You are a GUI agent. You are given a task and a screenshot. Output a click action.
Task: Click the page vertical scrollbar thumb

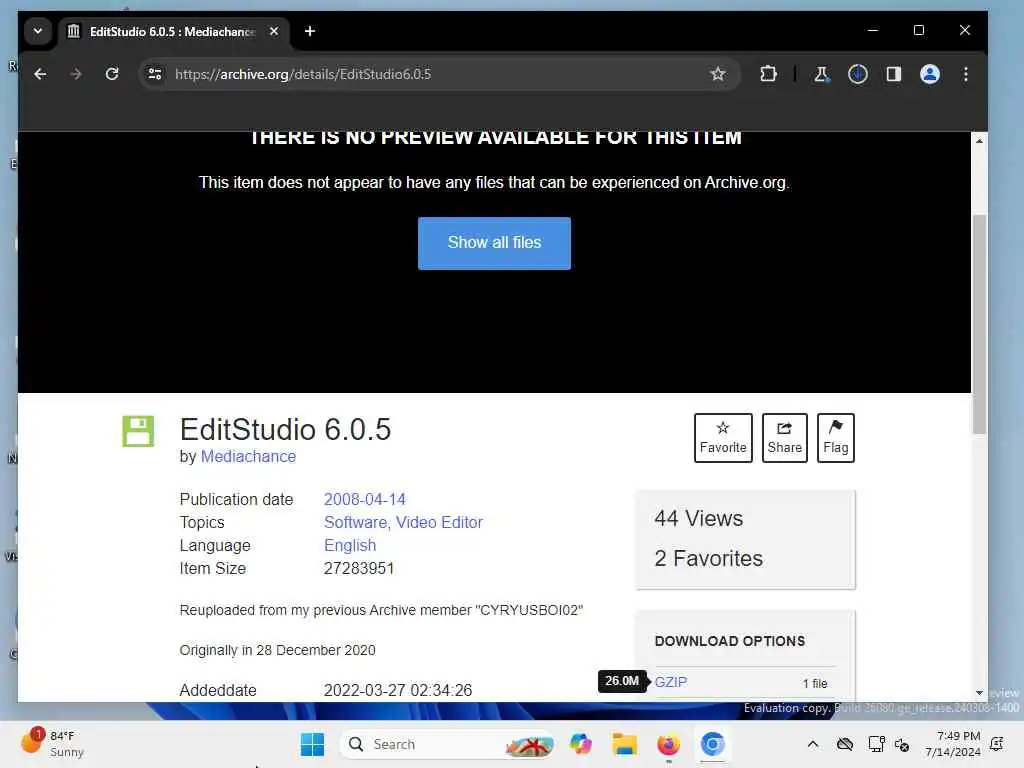coord(978,324)
